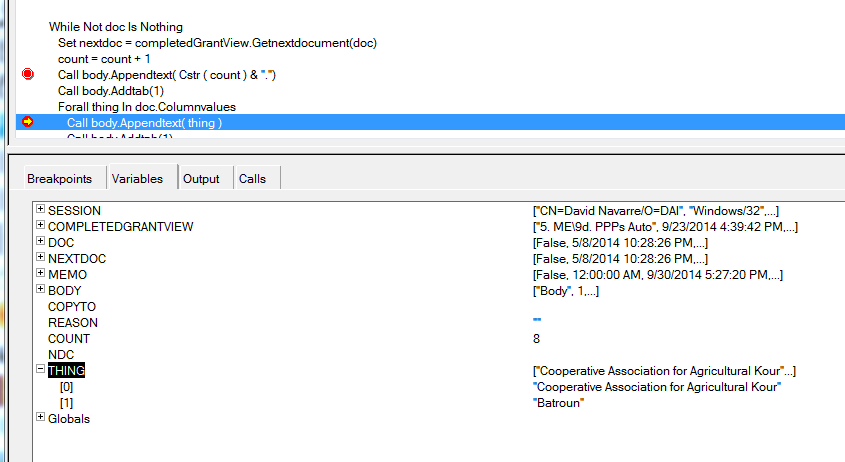The width and height of the screenshot is (845, 462).
Task: Click the highlighted Call body.Appendtext( thing ) line
Action: (144, 123)
